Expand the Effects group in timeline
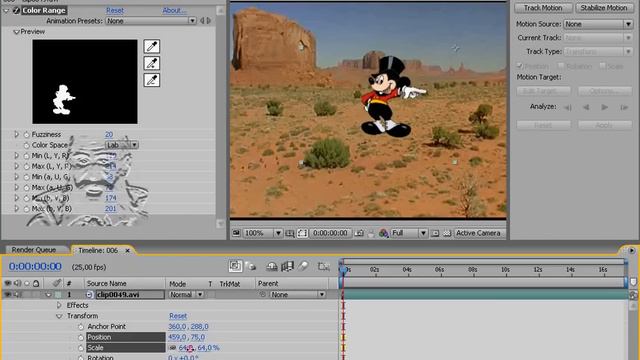Screen dimensions: 640x360 [x=59, y=305]
